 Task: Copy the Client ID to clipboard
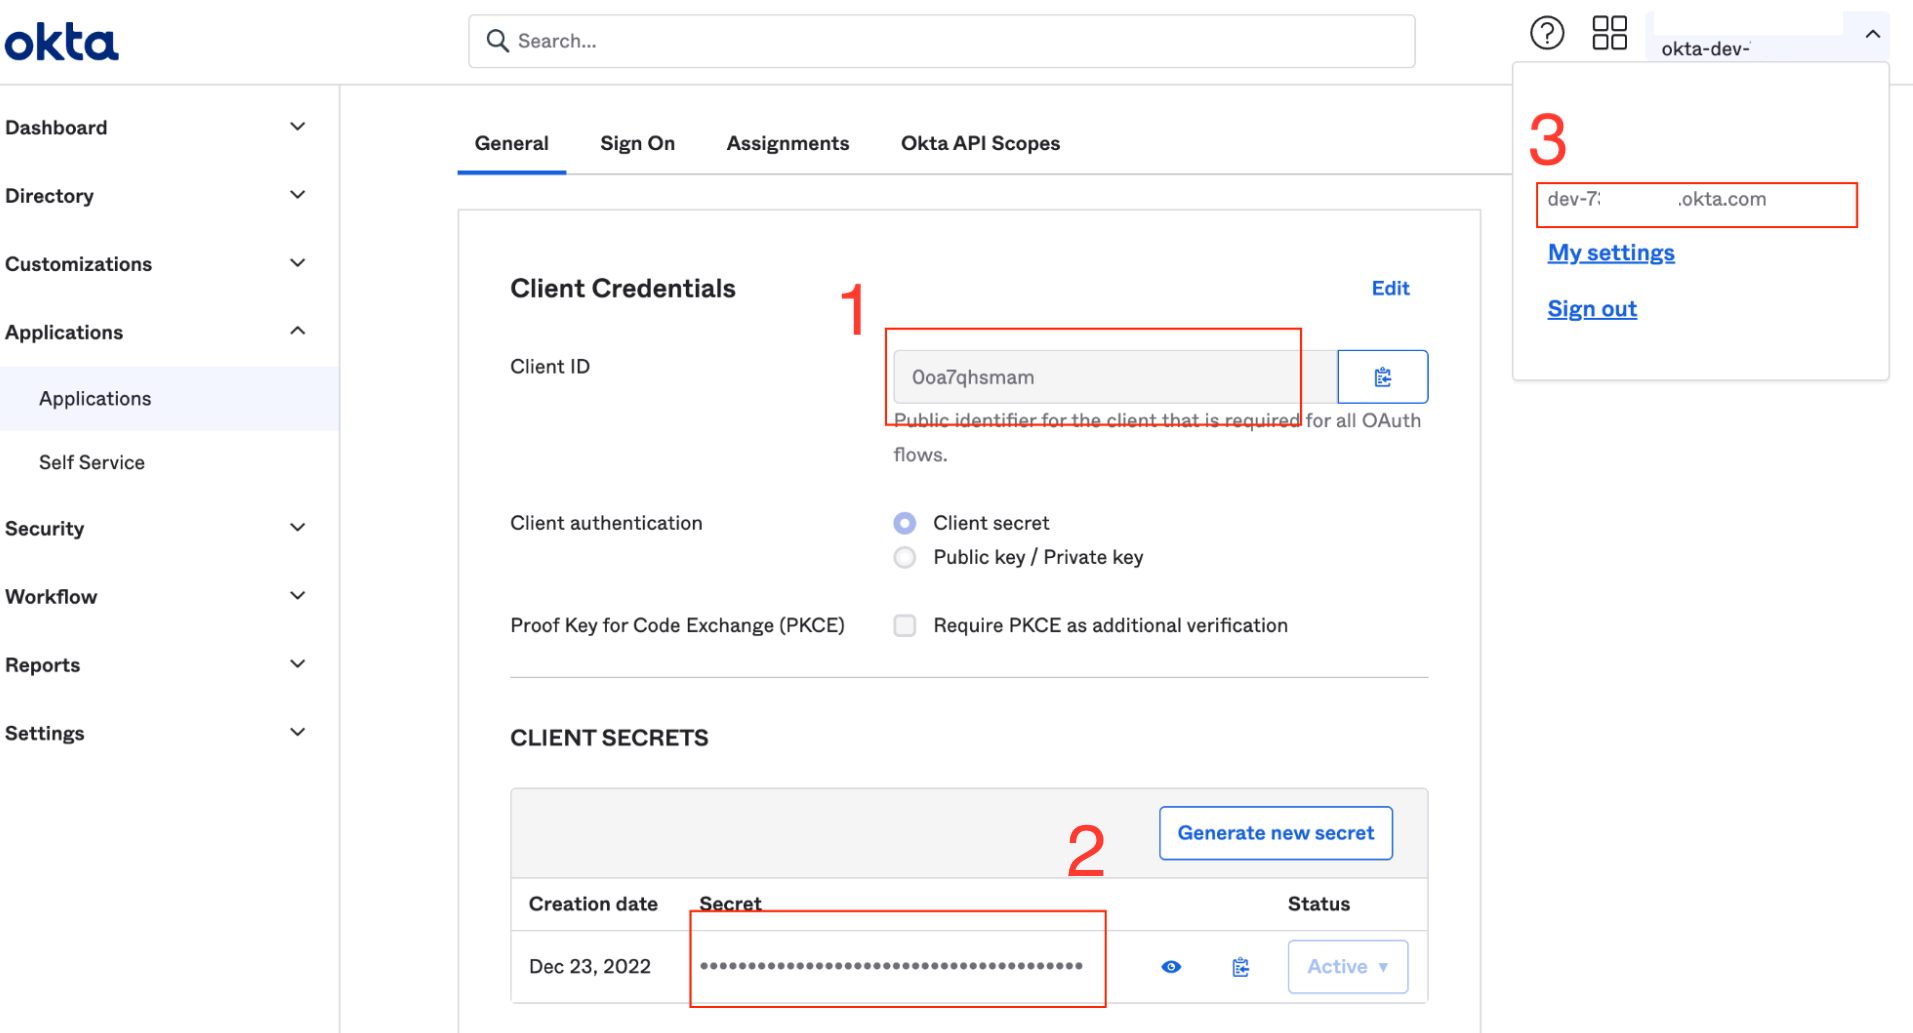coord(1382,377)
